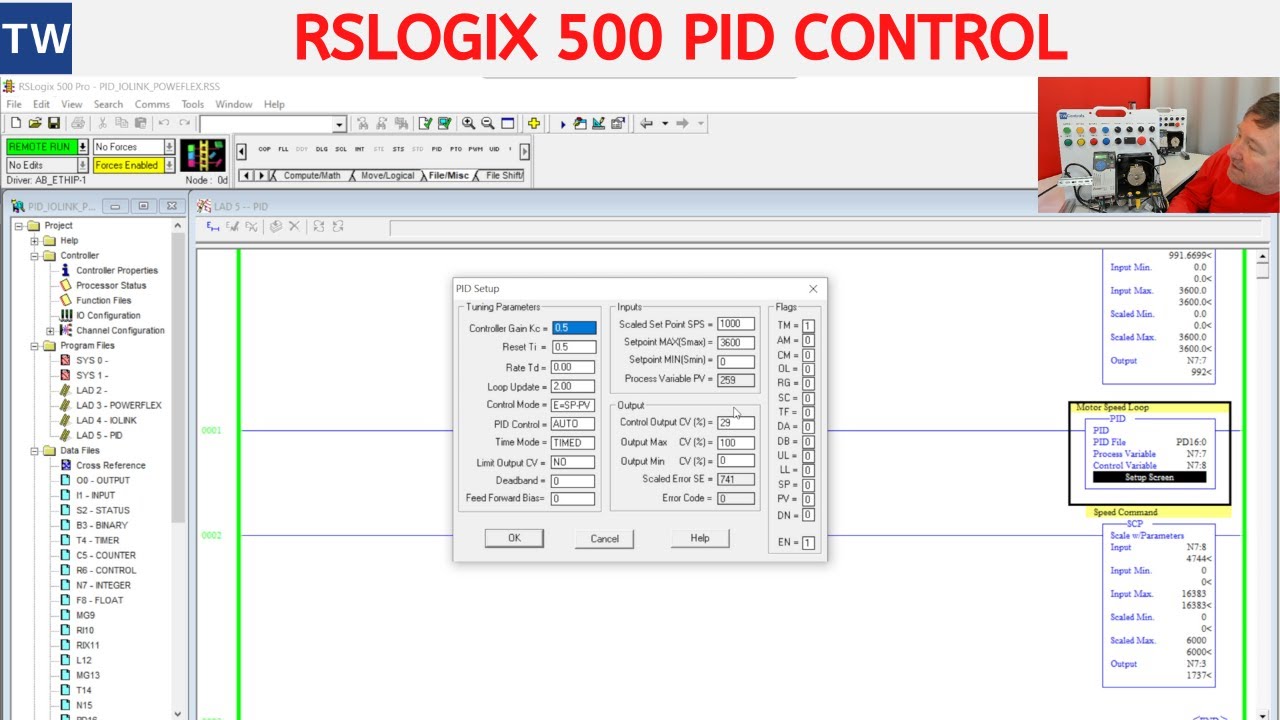Open Processor Status in project tree
1280x720 pixels.
pos(111,285)
